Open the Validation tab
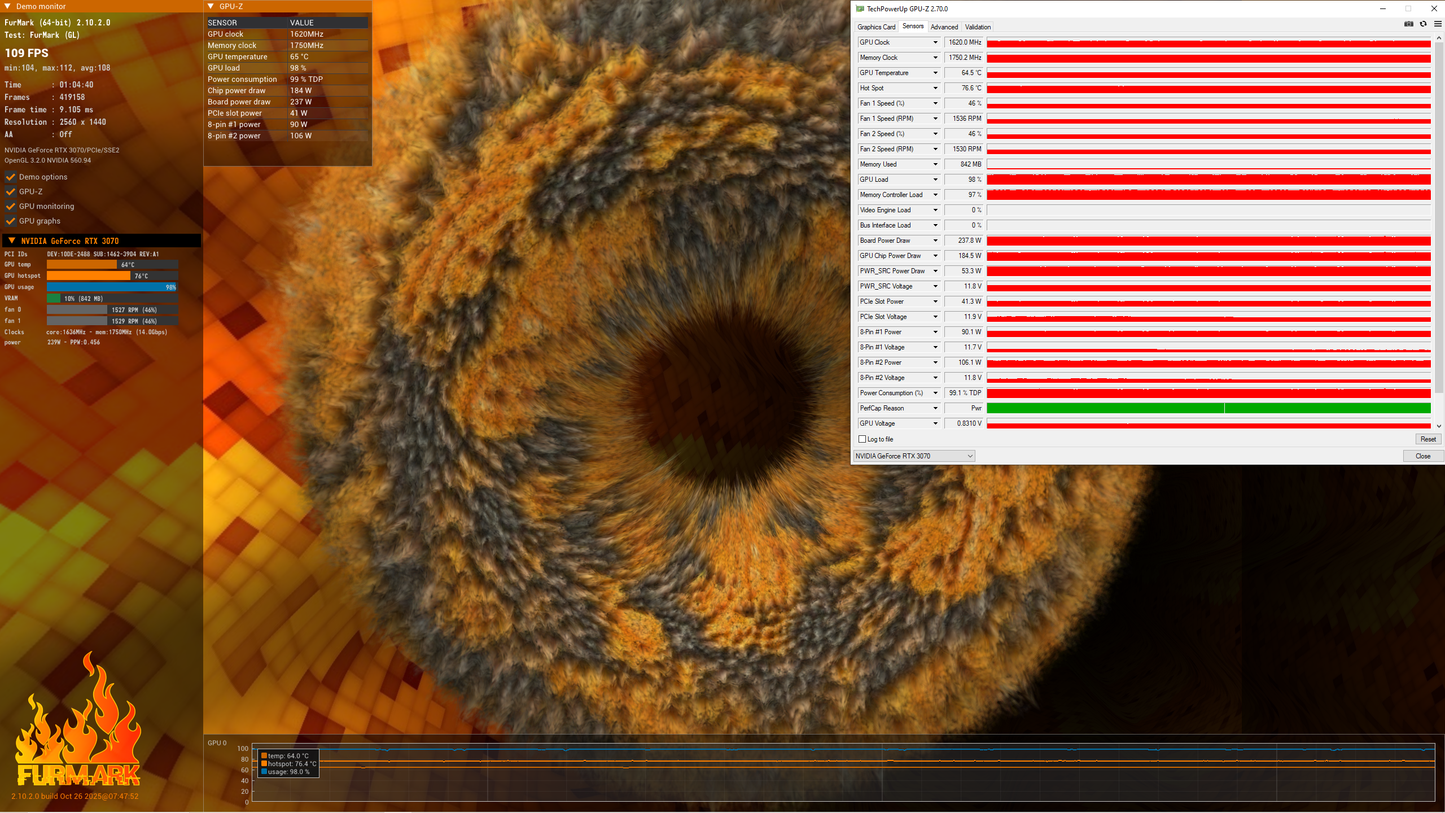Image resolution: width=1445 pixels, height=813 pixels. [978, 27]
